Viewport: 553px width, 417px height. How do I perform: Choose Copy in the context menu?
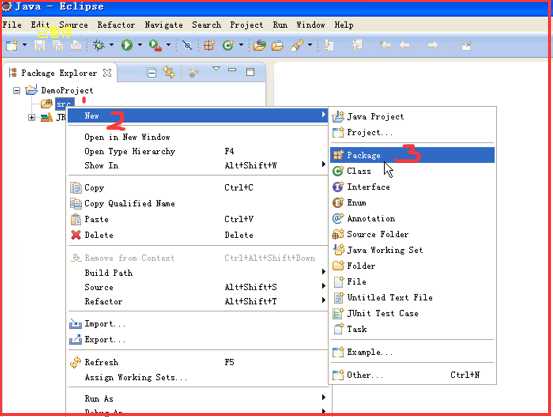[x=198, y=188]
